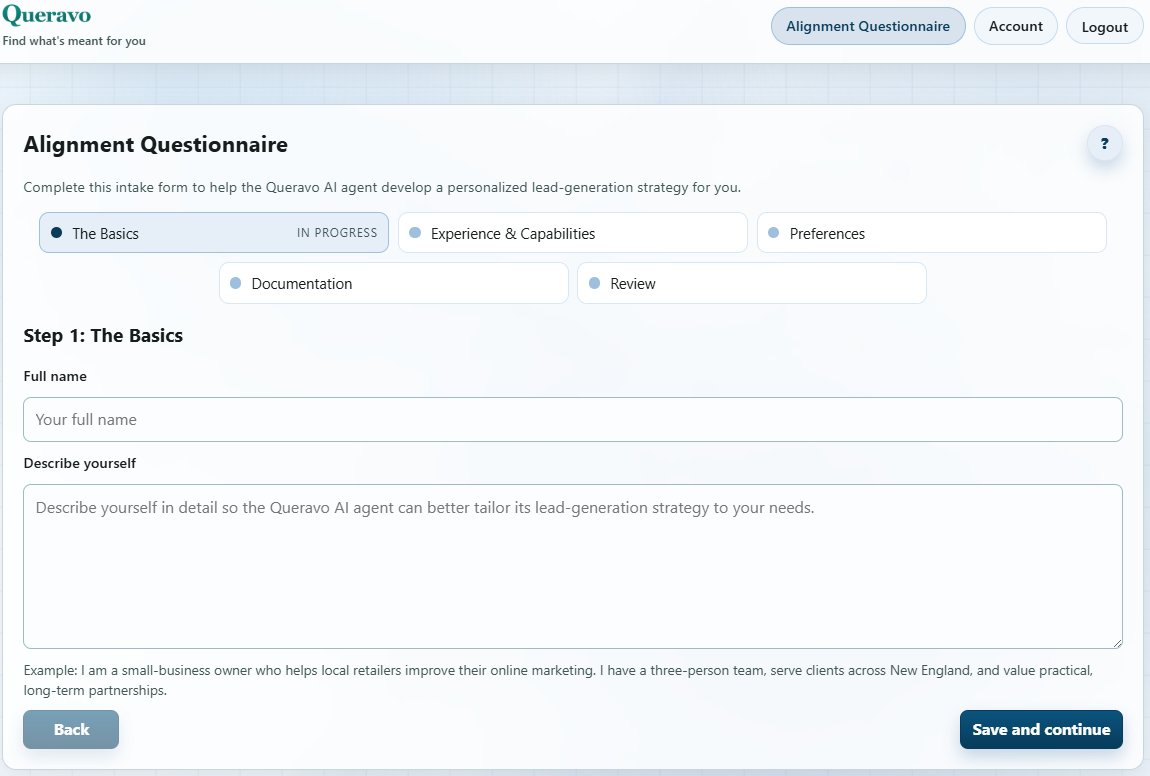Click the Logout button
The image size is (1150, 776).
point(1105,27)
